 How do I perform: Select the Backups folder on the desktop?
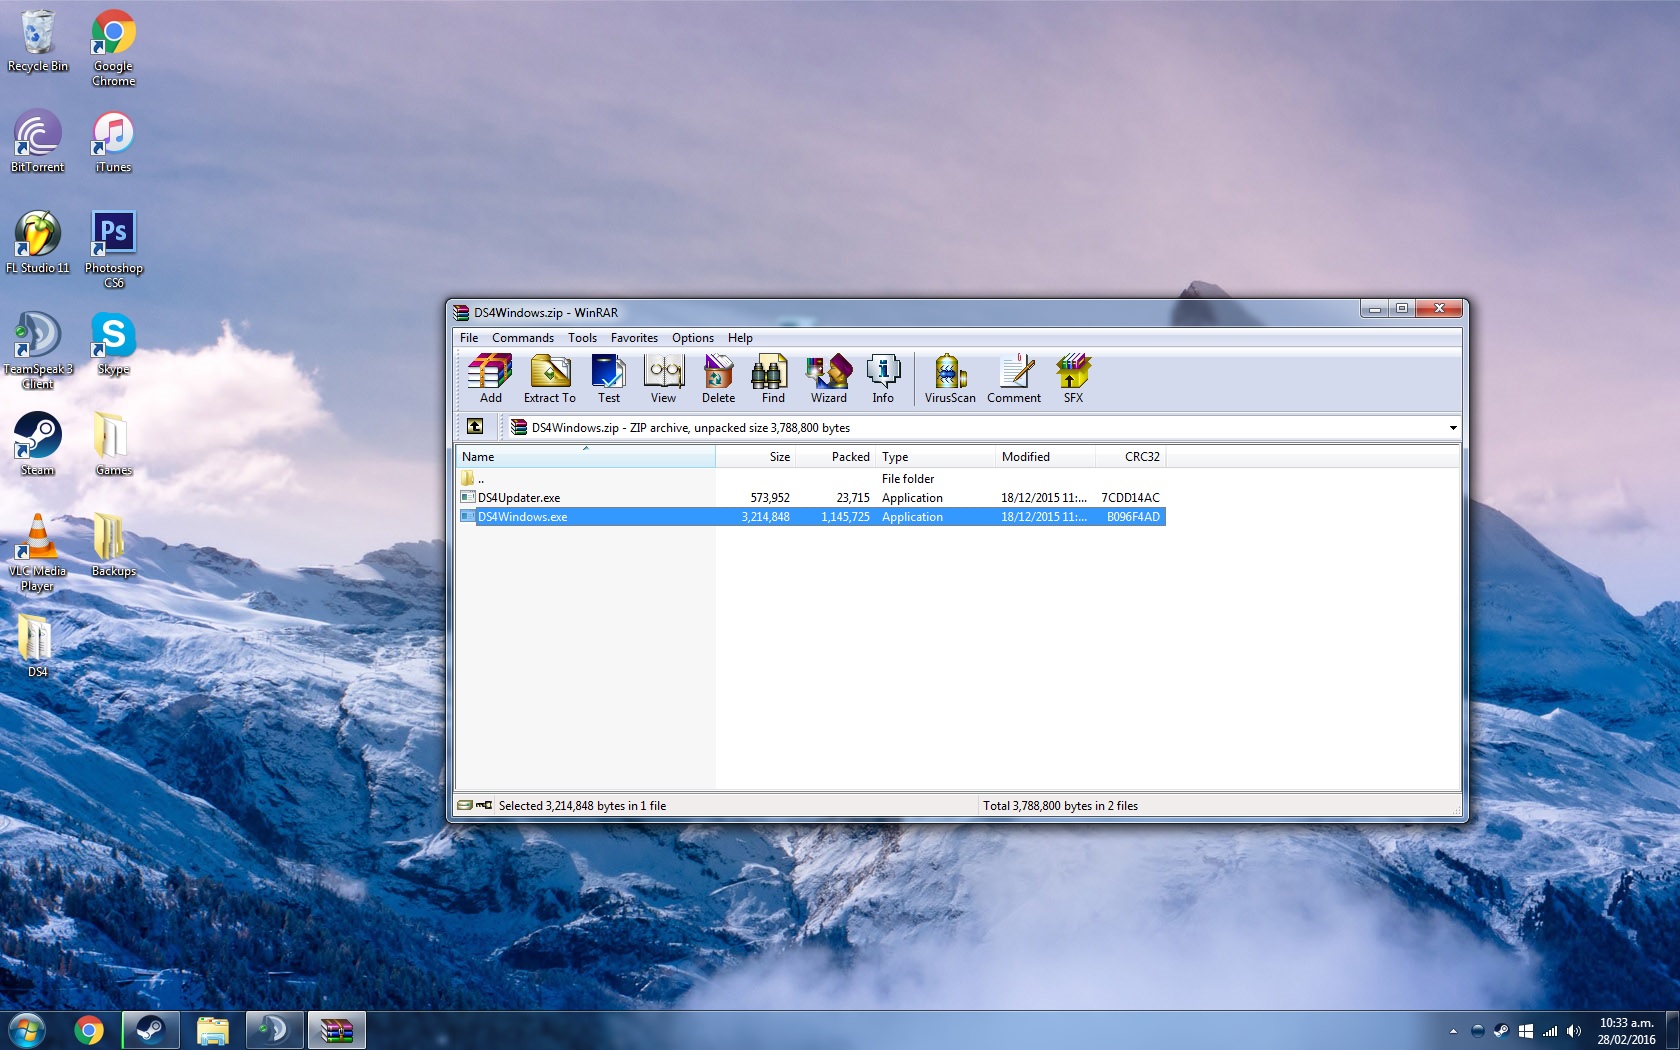pyautogui.click(x=114, y=545)
